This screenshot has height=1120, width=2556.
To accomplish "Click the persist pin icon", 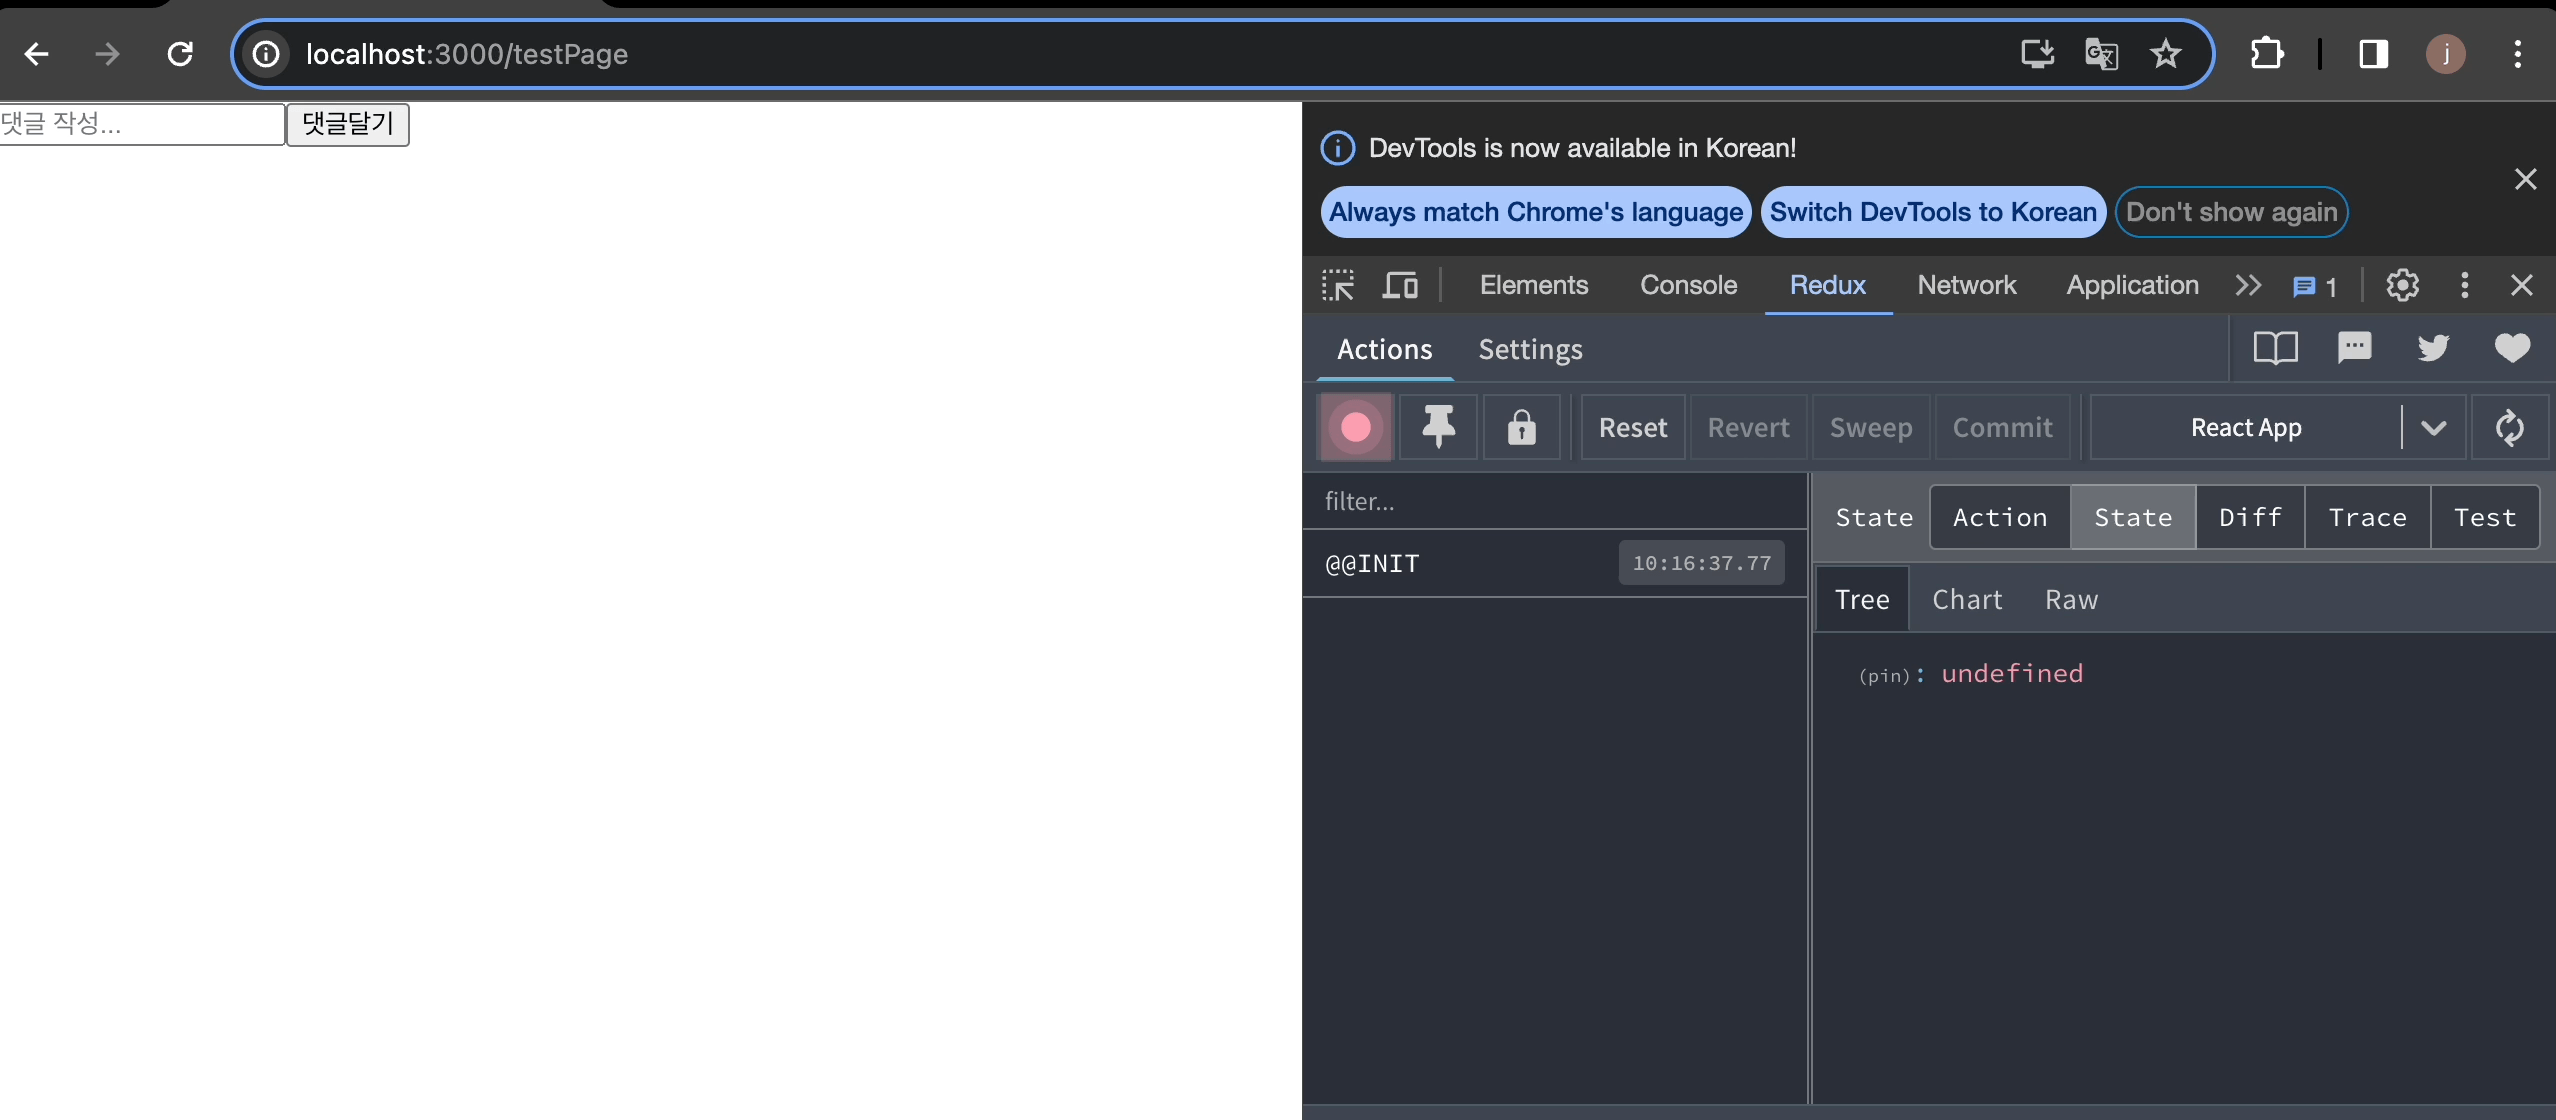I will [1438, 428].
